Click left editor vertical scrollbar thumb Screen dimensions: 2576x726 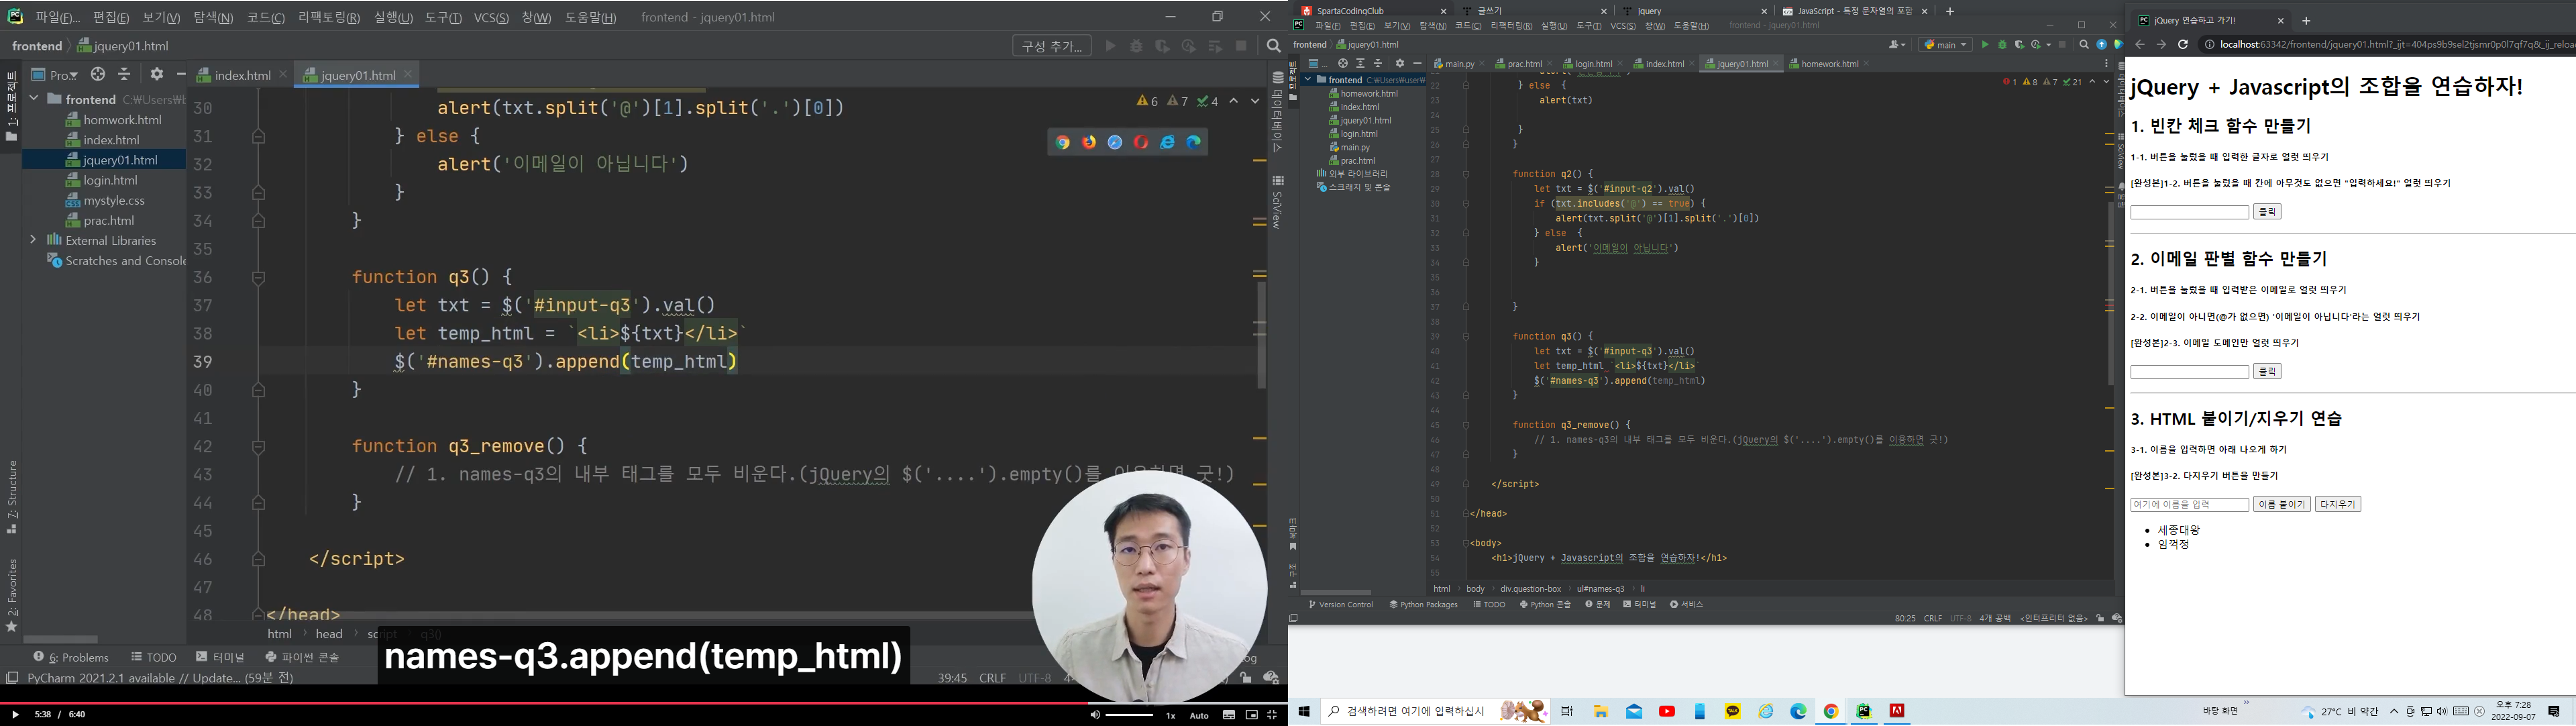point(1262,334)
